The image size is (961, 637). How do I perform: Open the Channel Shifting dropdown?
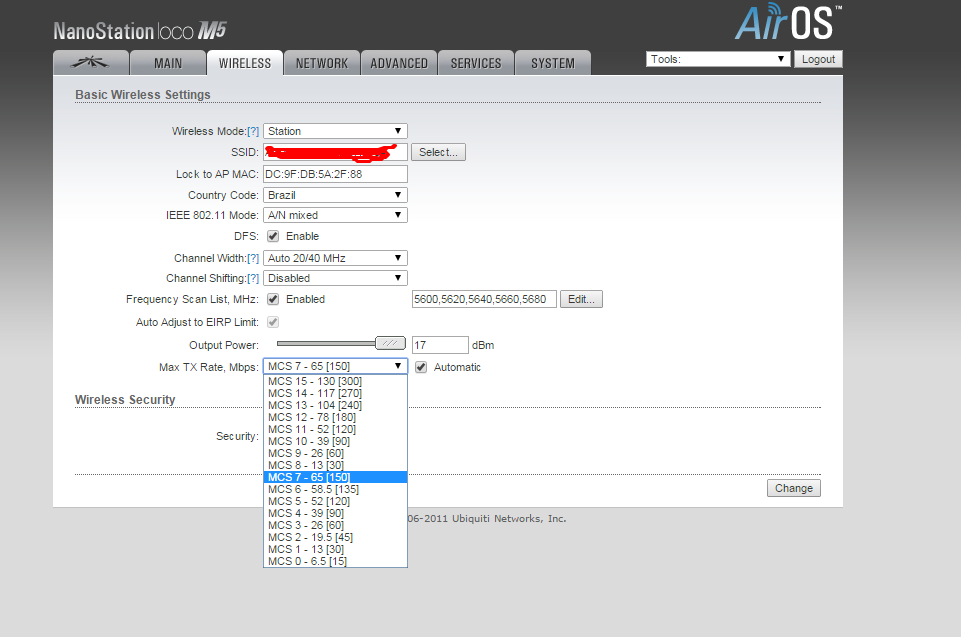coord(335,278)
